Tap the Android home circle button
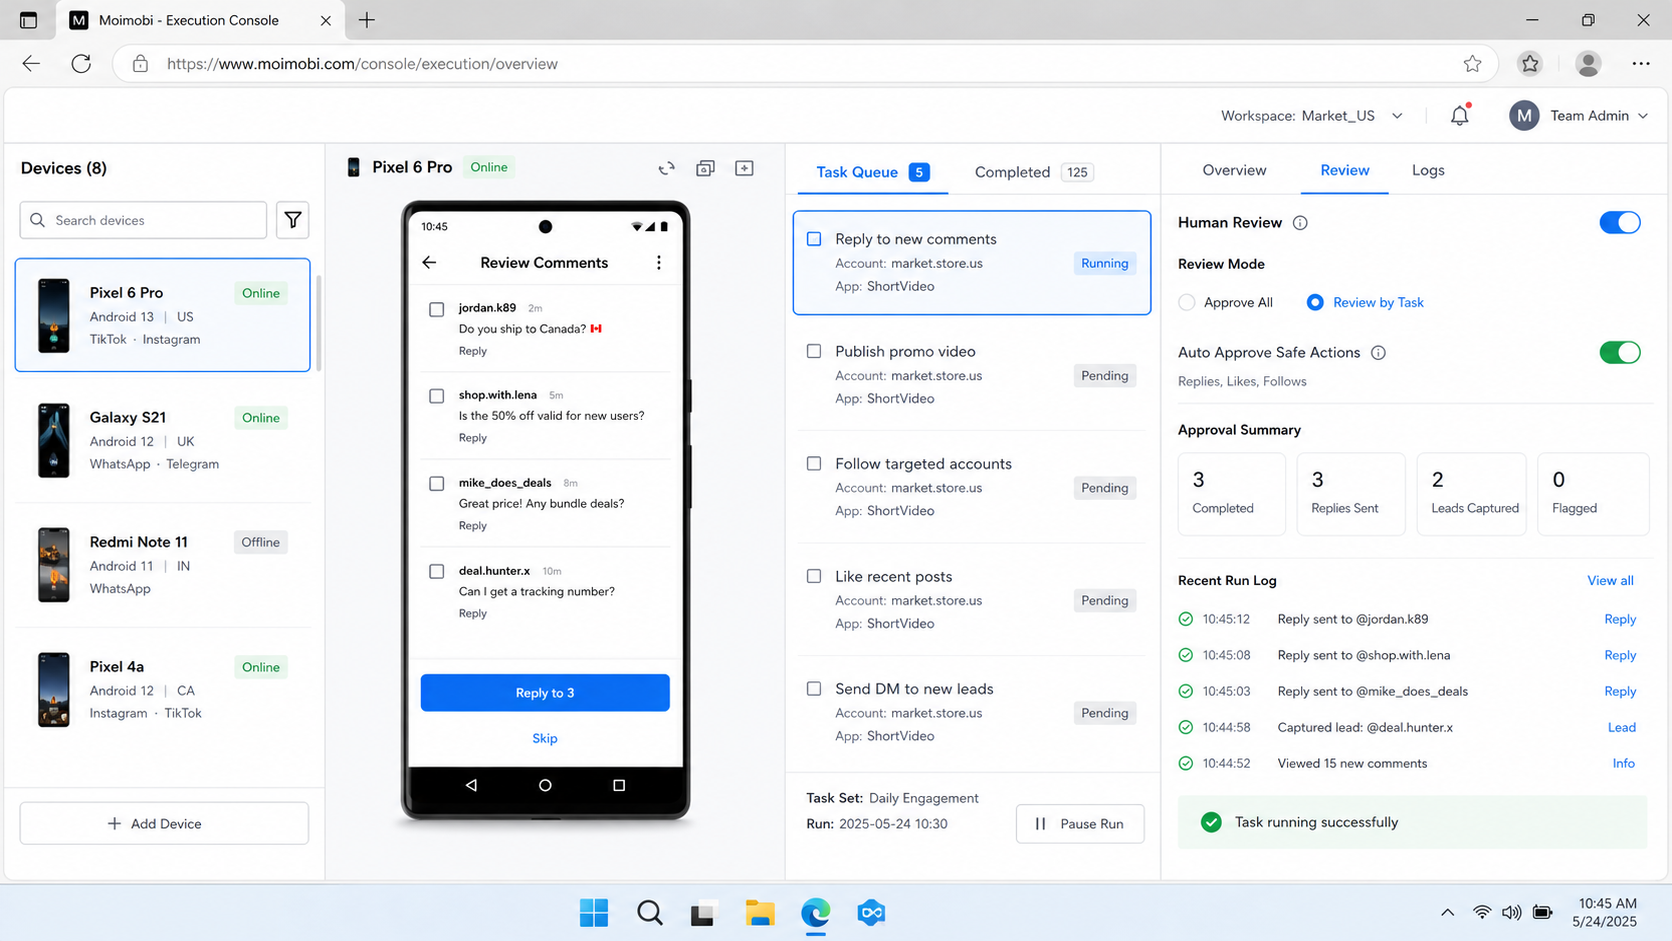 545,785
